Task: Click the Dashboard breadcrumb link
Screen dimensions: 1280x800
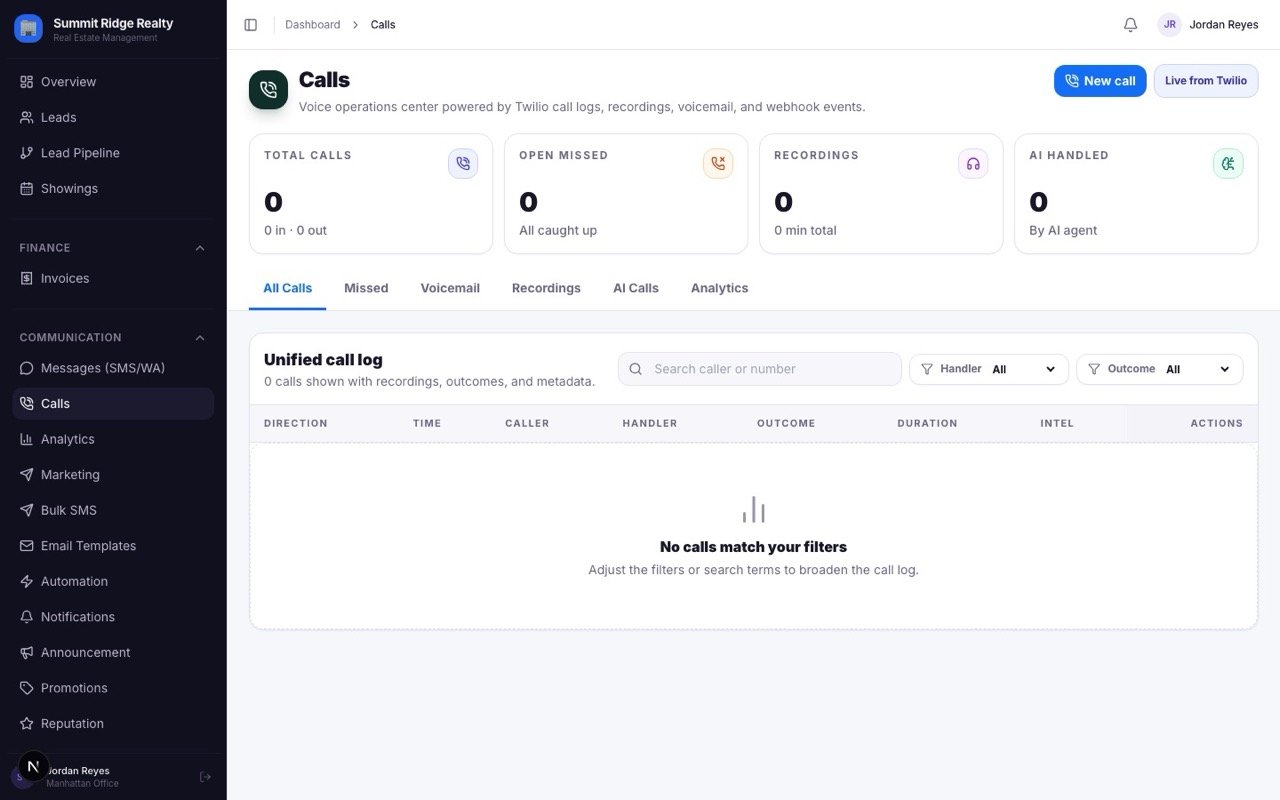Action: point(313,25)
